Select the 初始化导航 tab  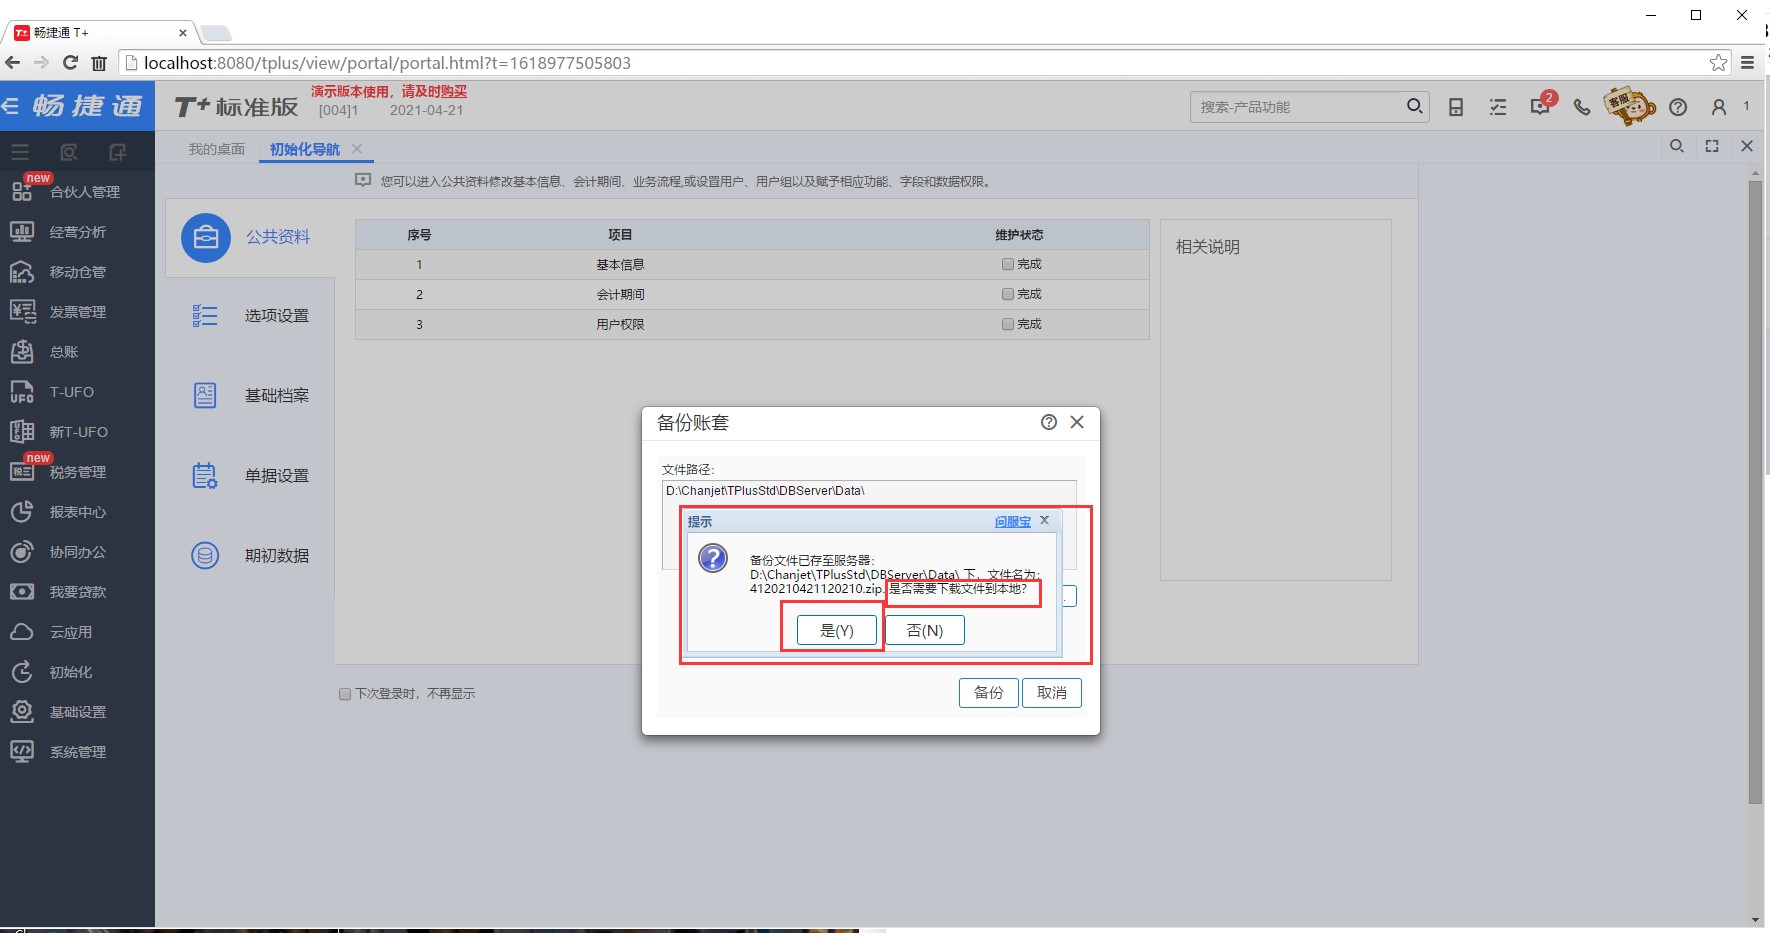(x=305, y=149)
